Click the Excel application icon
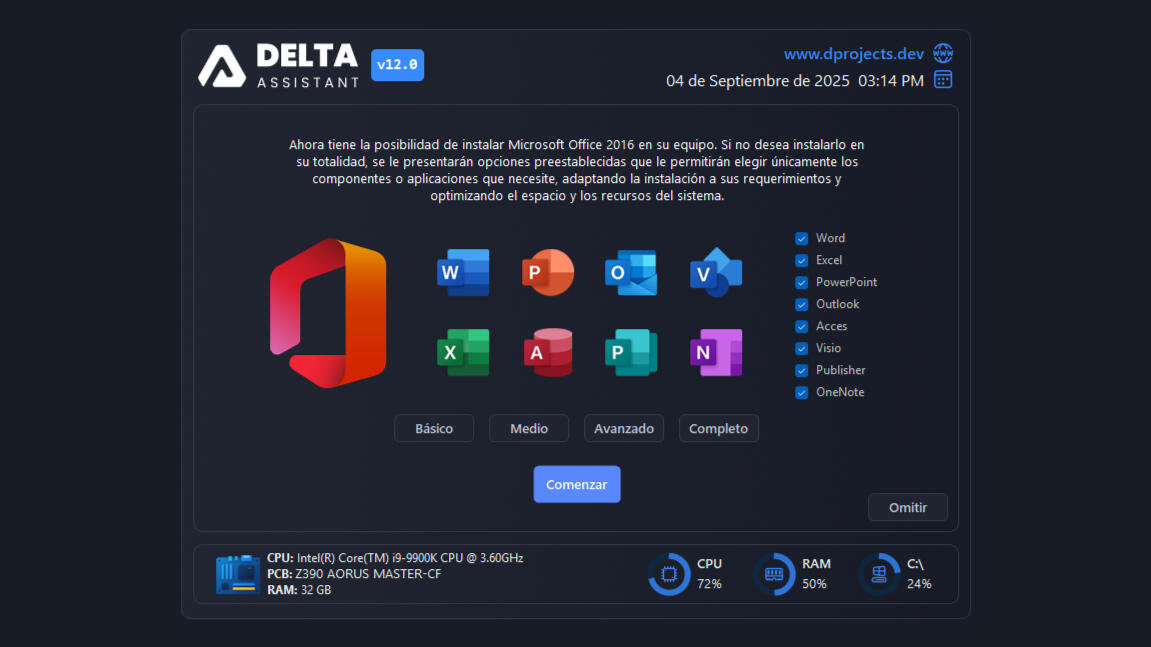The width and height of the screenshot is (1151, 647). pos(463,352)
